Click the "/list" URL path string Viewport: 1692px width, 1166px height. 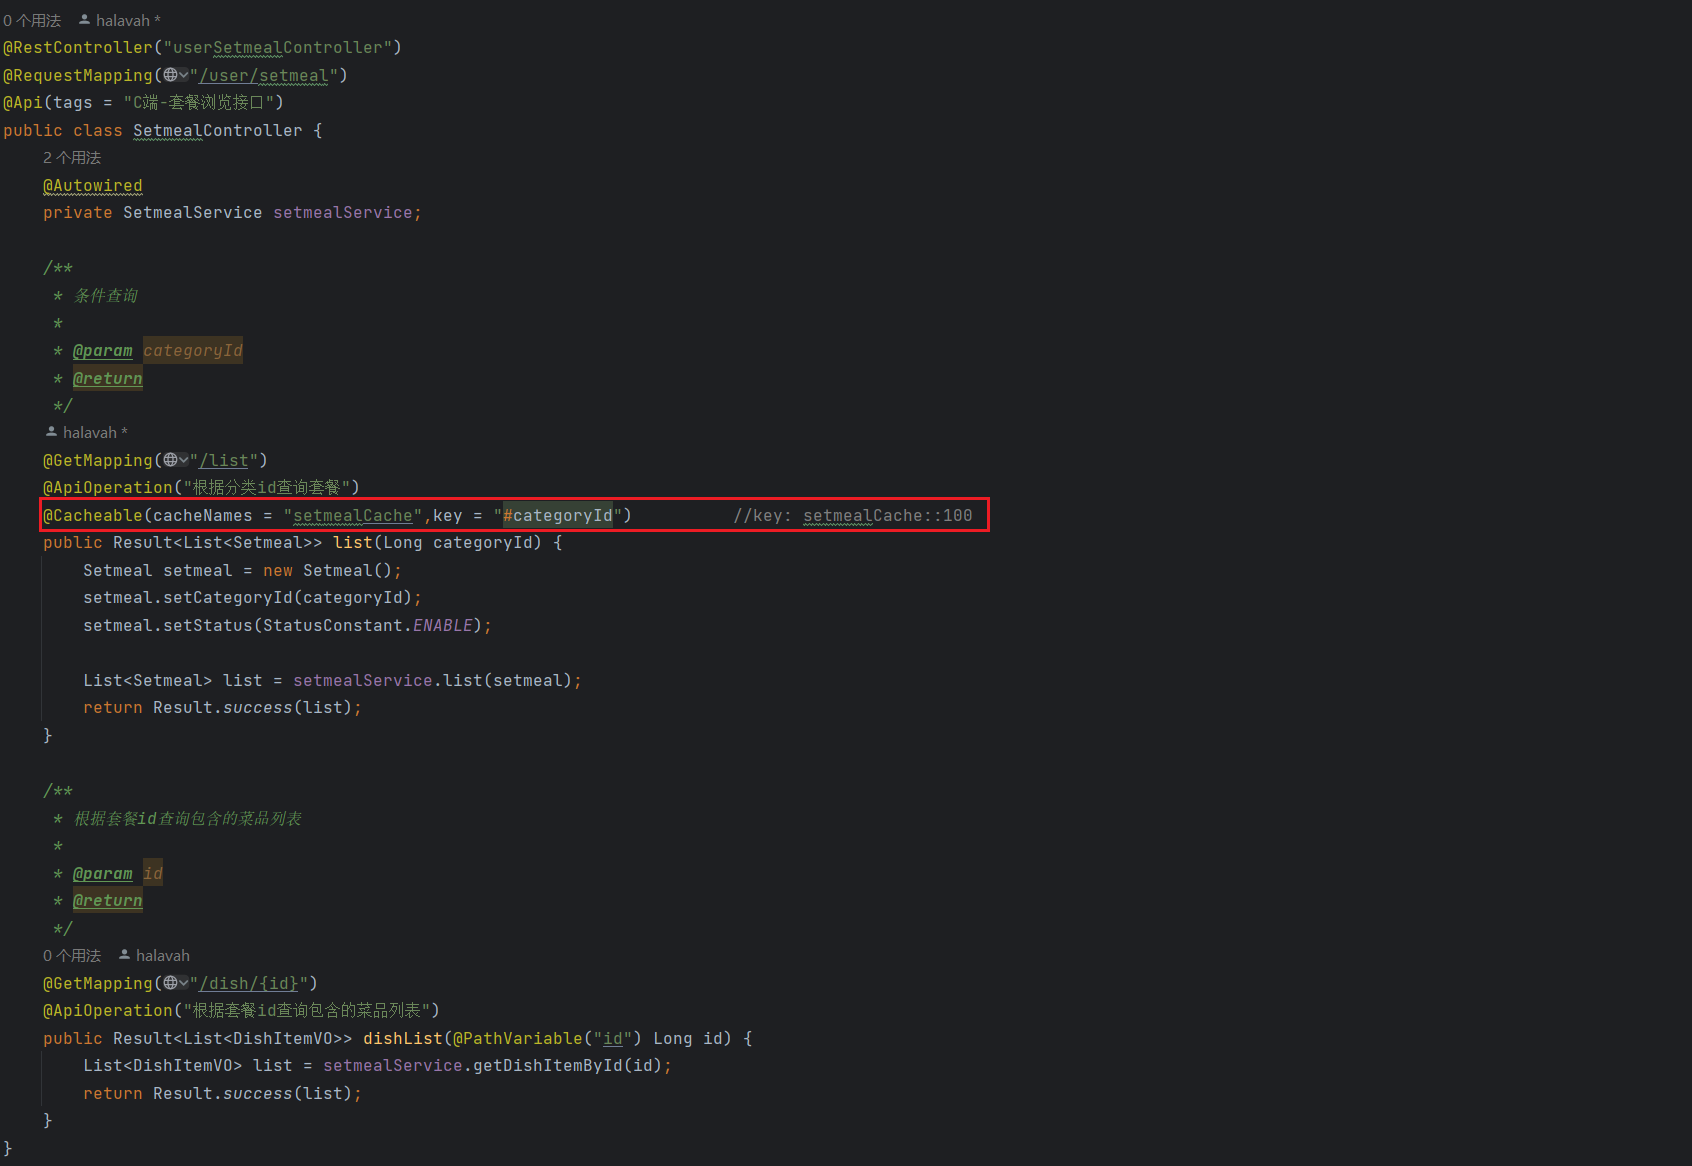tap(224, 460)
